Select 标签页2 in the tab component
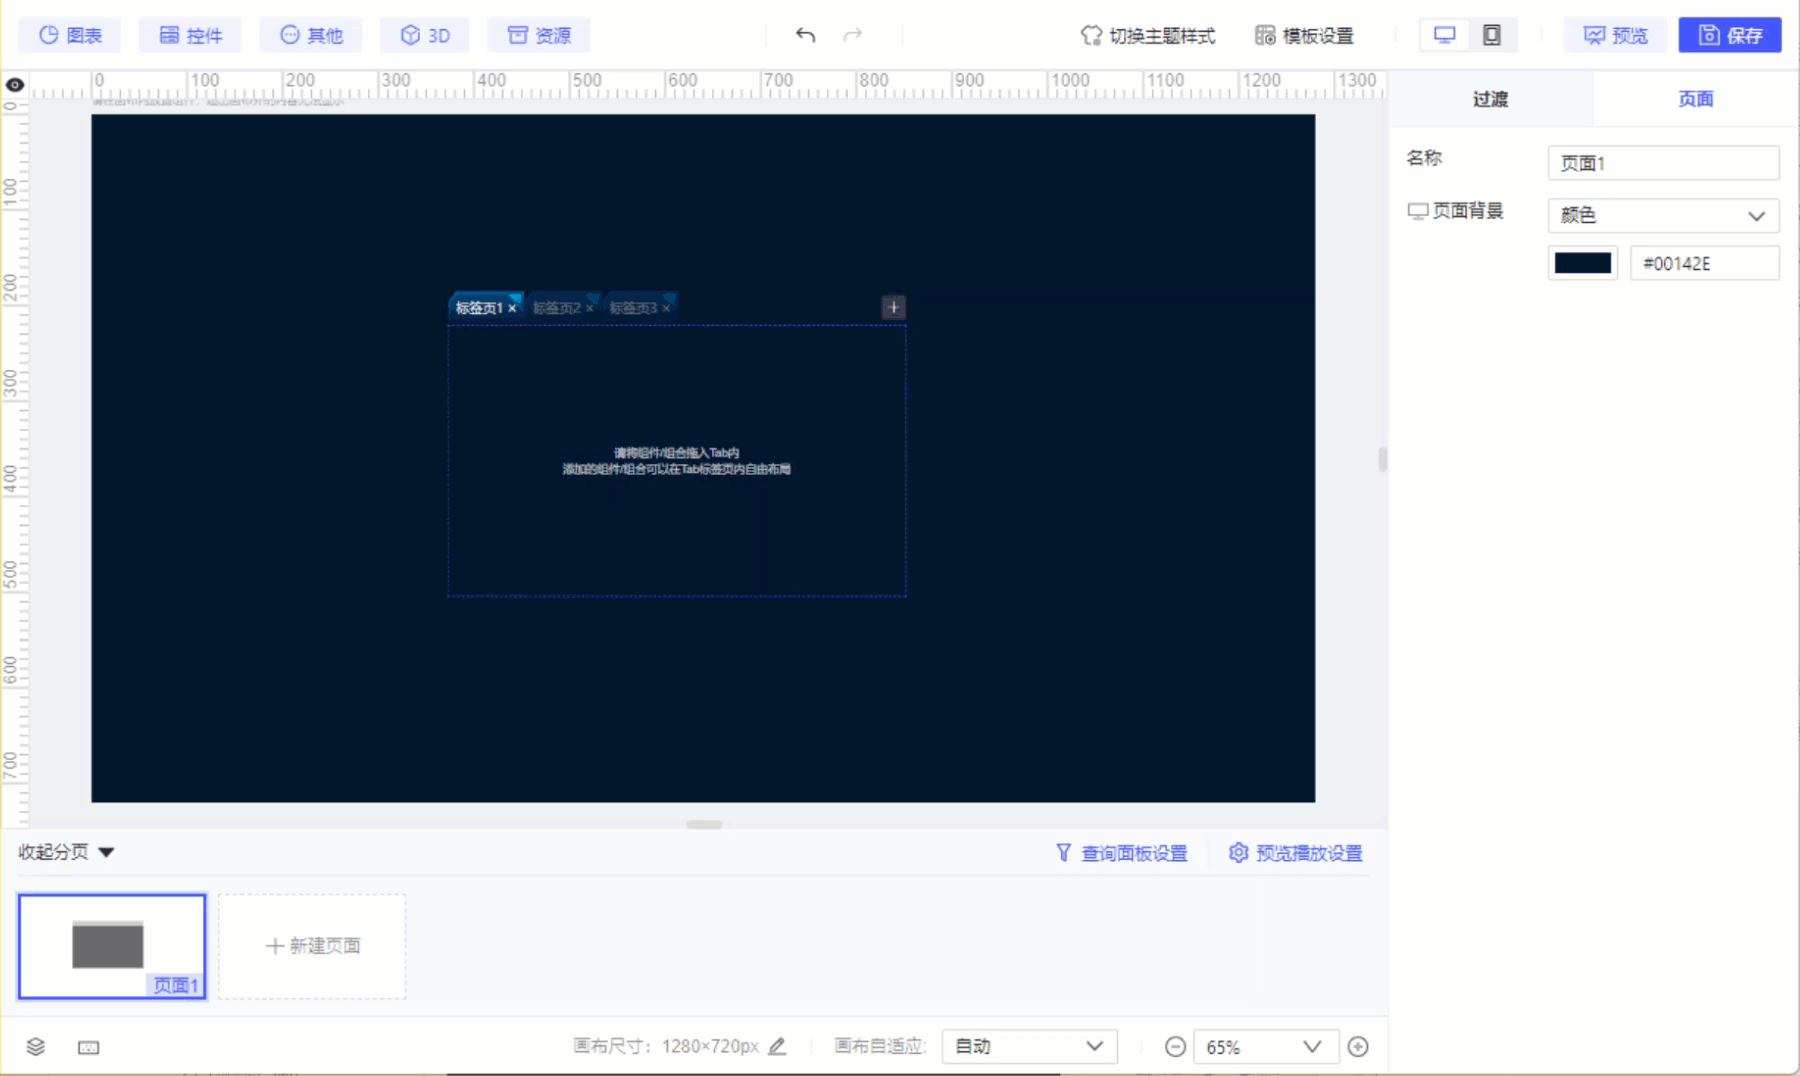The height and width of the screenshot is (1076, 1800). 558,307
